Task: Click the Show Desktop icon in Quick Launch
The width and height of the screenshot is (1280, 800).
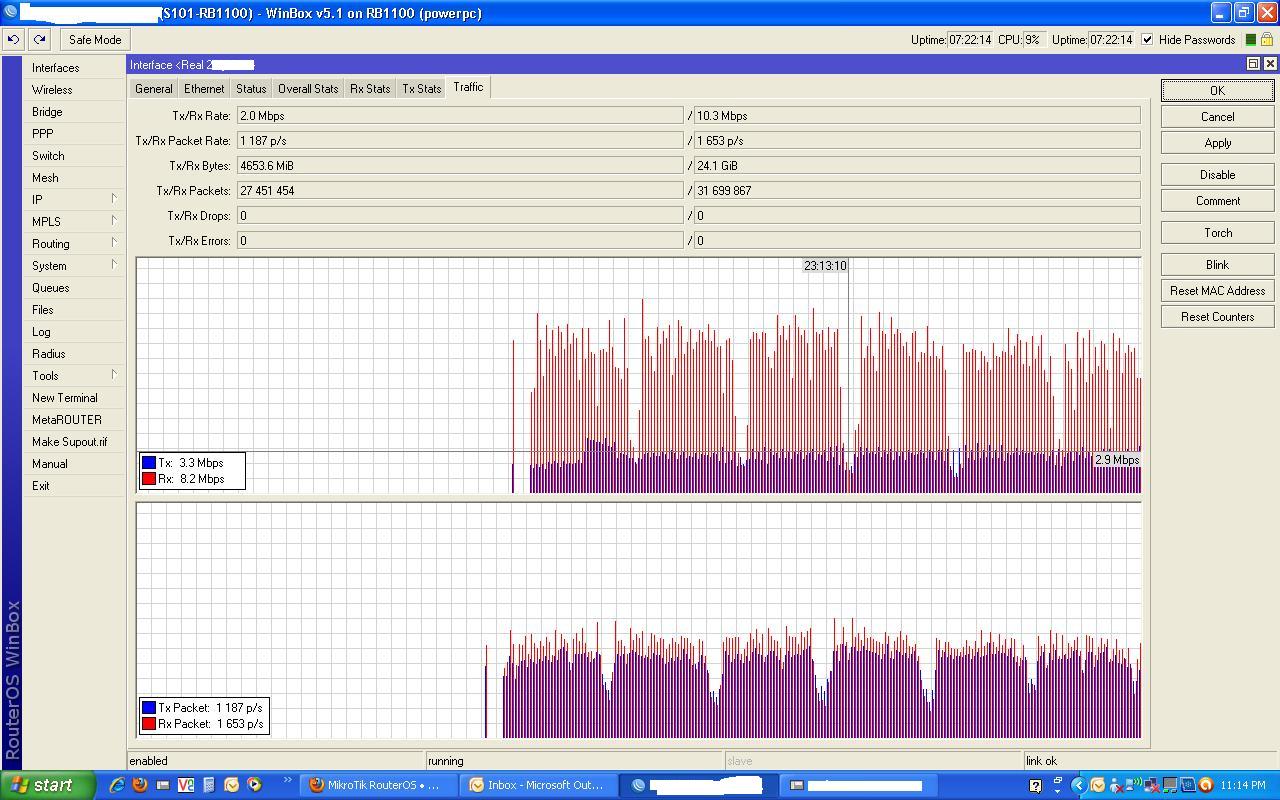Action: pos(163,785)
